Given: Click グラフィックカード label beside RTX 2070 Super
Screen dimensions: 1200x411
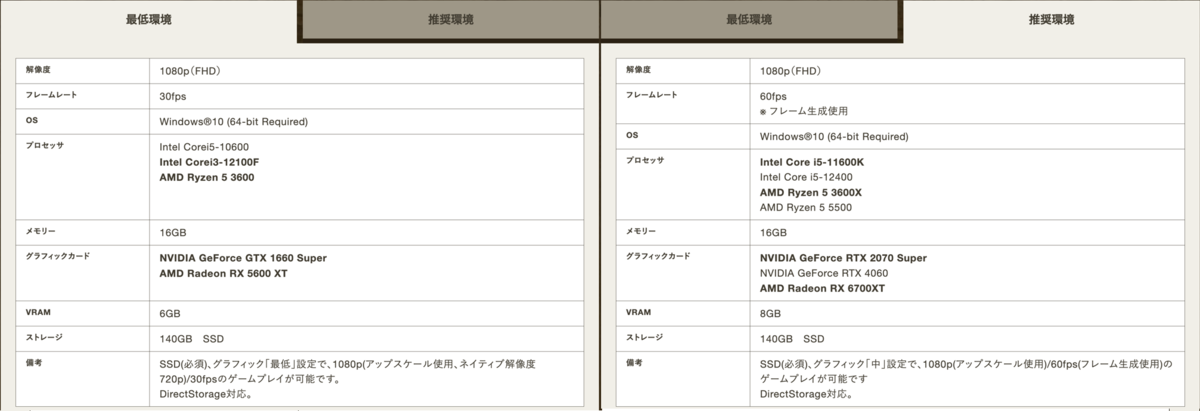Looking at the screenshot, I should [x=657, y=256].
